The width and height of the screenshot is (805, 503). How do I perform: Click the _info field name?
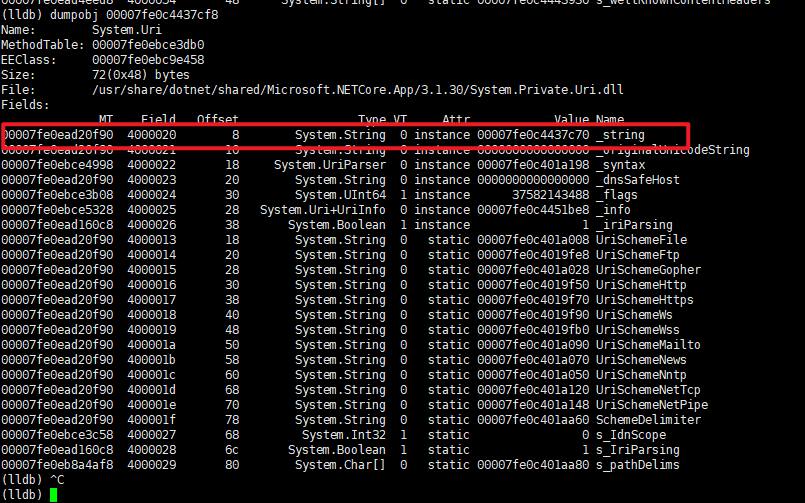(x=613, y=210)
